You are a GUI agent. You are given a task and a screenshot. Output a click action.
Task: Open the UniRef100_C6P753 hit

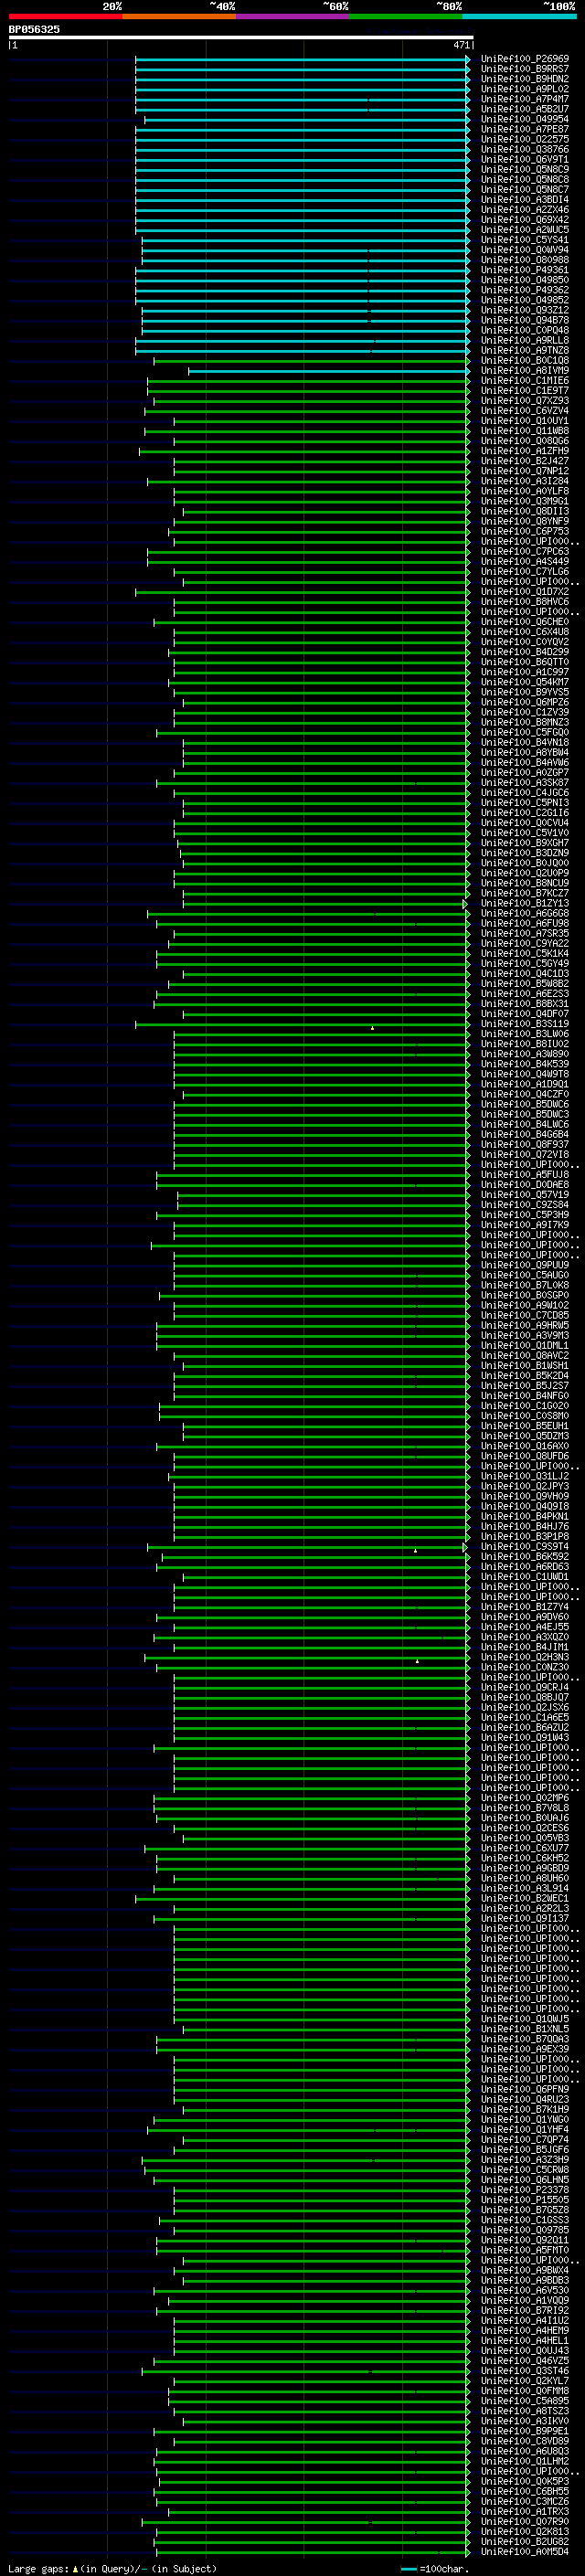pos(524,531)
